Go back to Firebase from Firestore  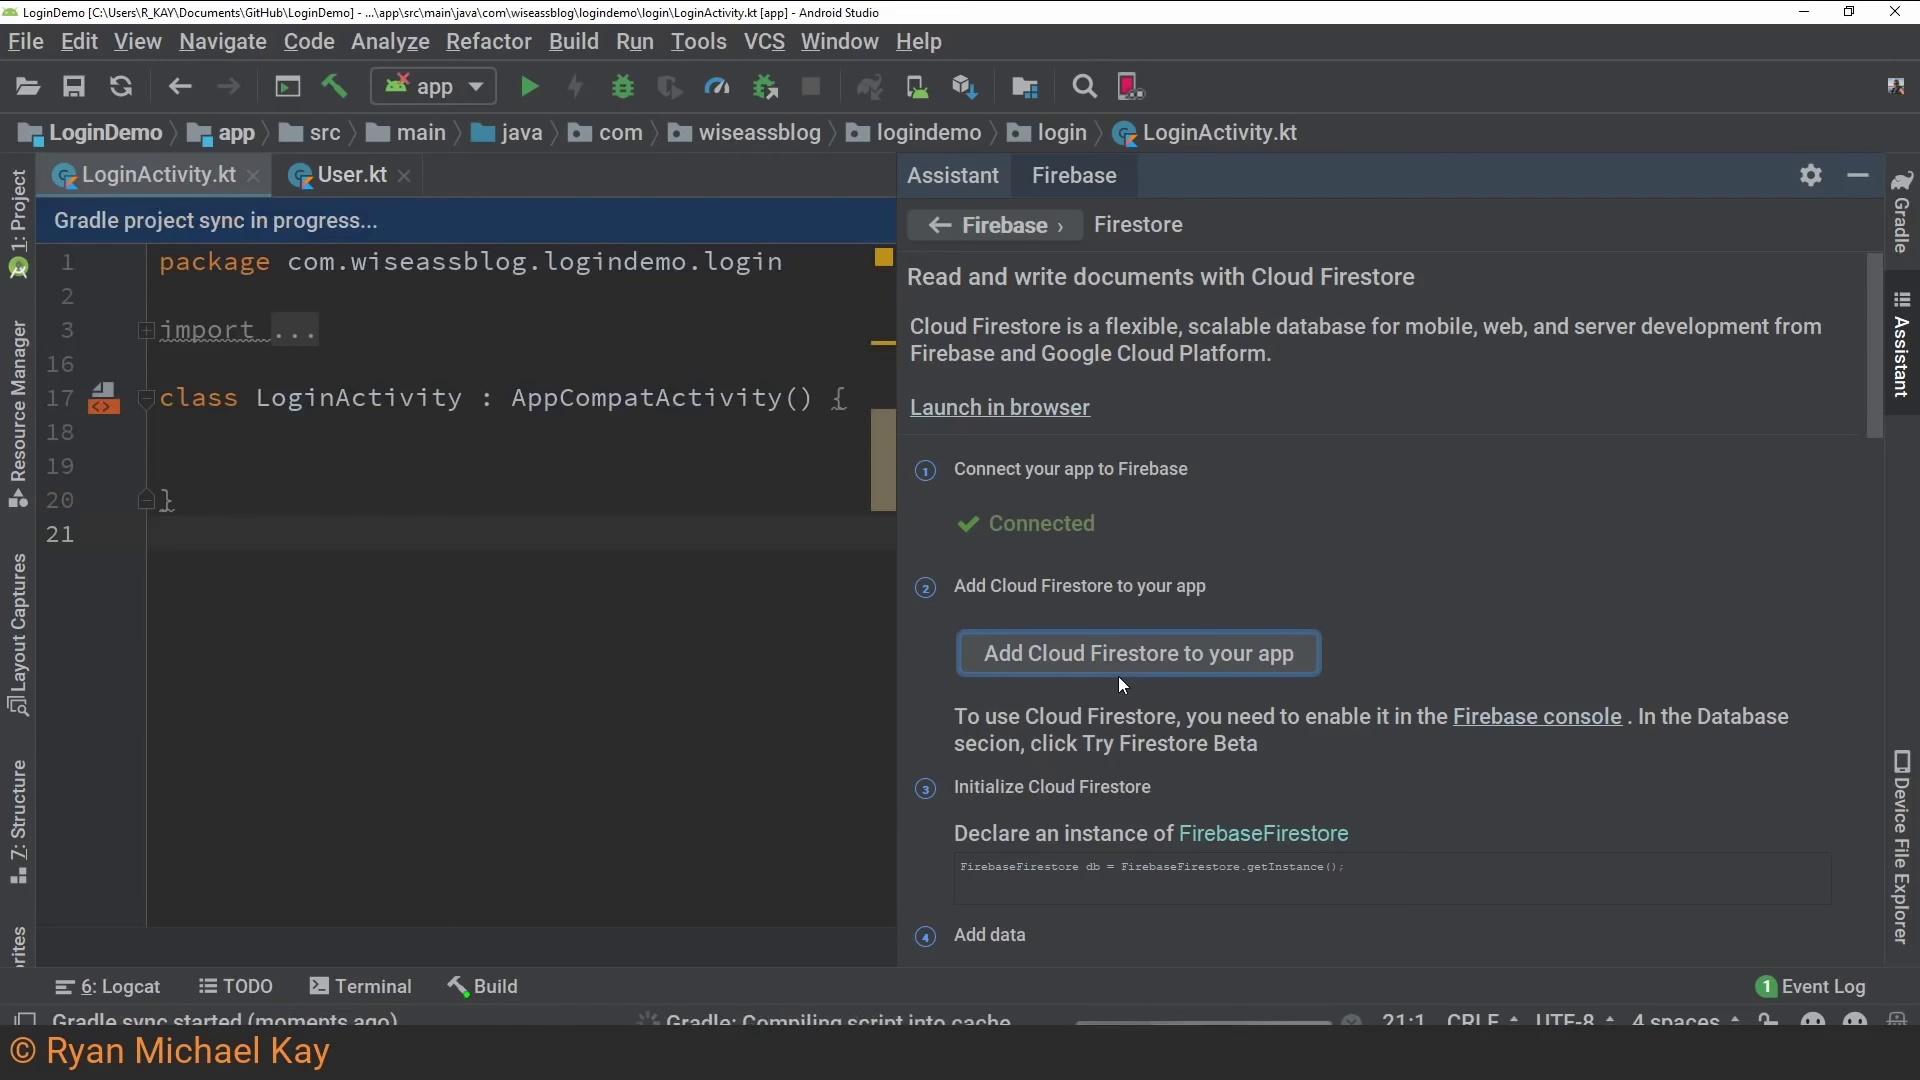point(994,226)
